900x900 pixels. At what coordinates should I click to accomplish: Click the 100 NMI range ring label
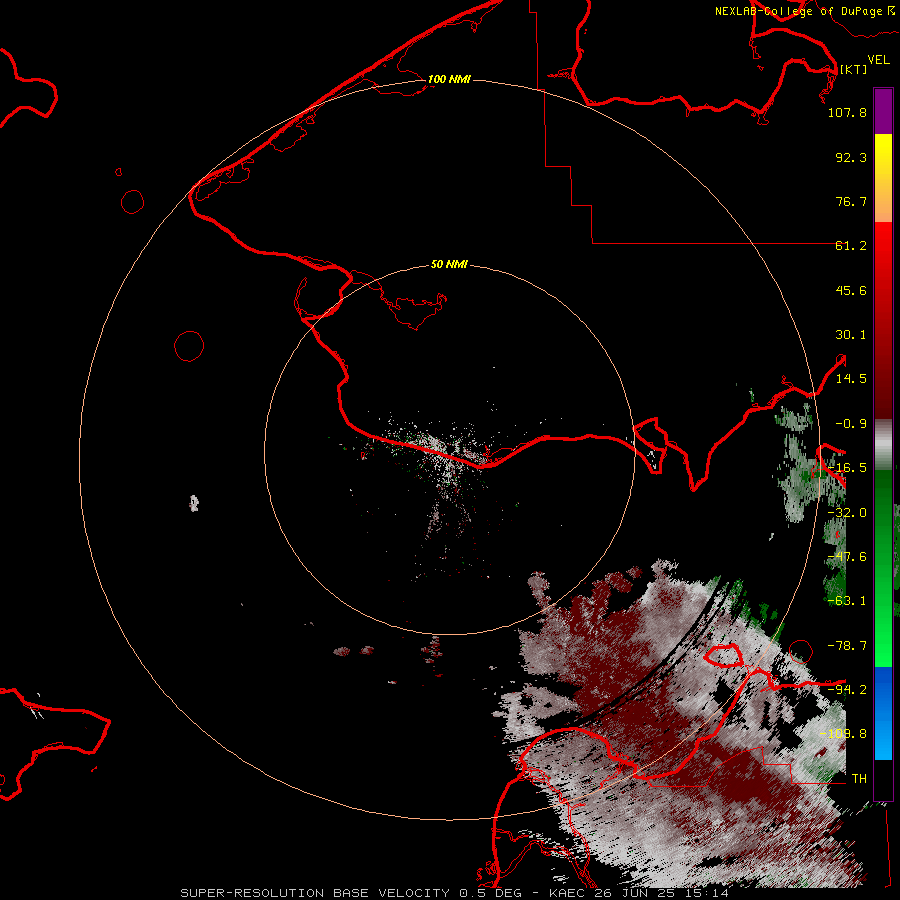pyautogui.click(x=449, y=79)
